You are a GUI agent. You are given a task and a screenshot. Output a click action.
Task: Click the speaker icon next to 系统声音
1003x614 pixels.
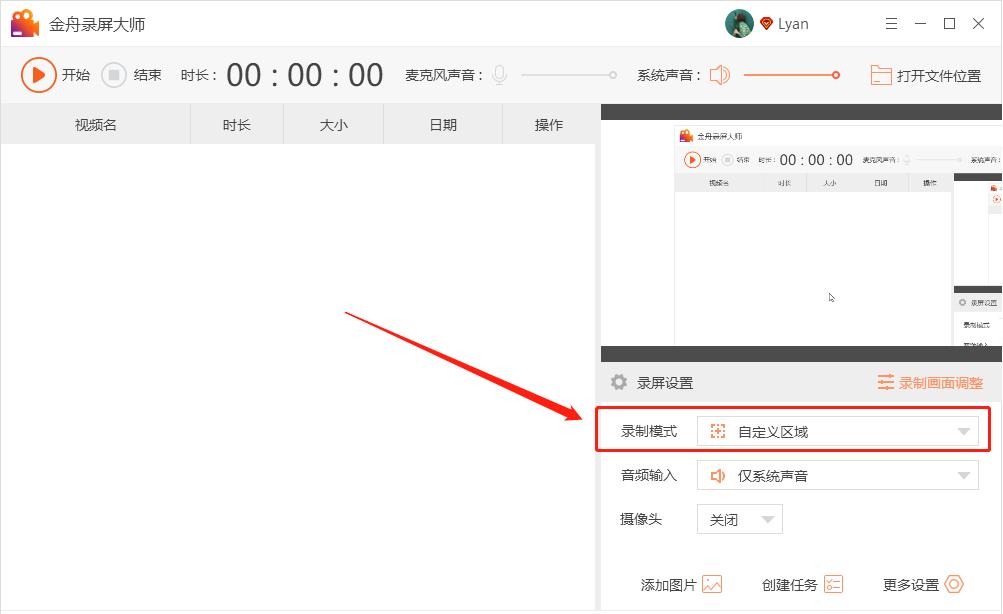[718, 74]
